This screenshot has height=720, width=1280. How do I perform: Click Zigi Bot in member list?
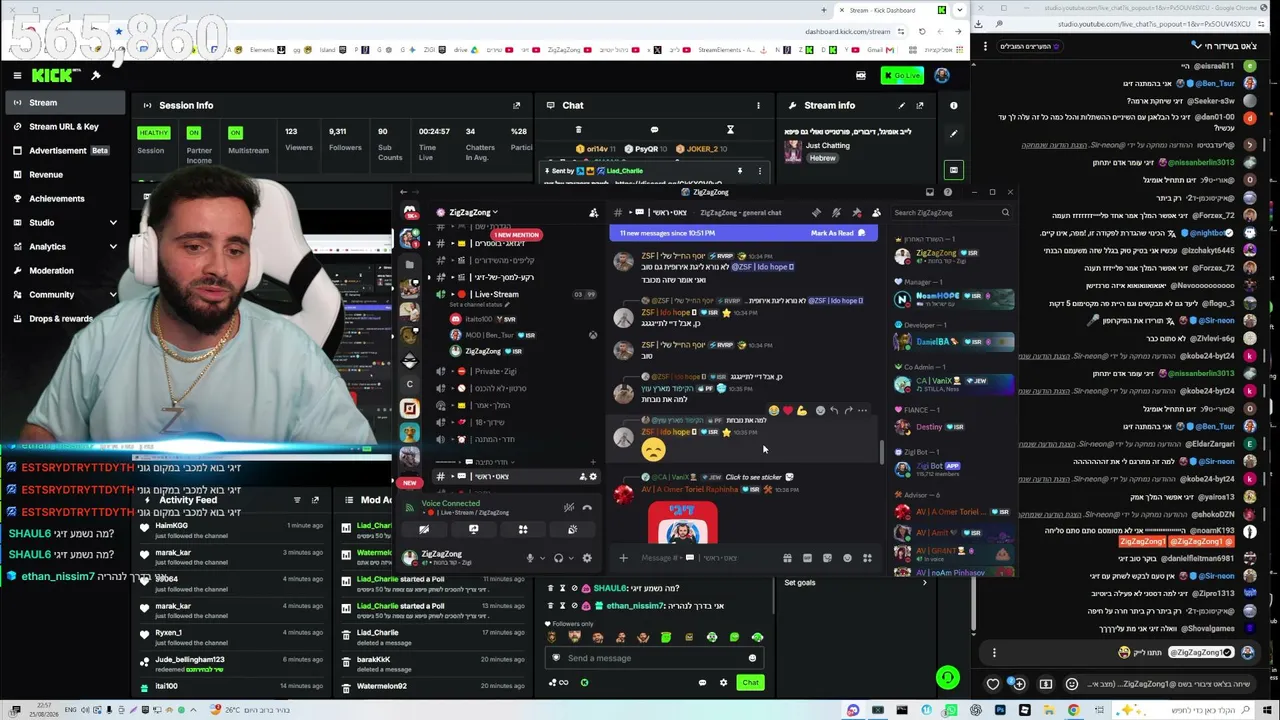[x=953, y=467]
